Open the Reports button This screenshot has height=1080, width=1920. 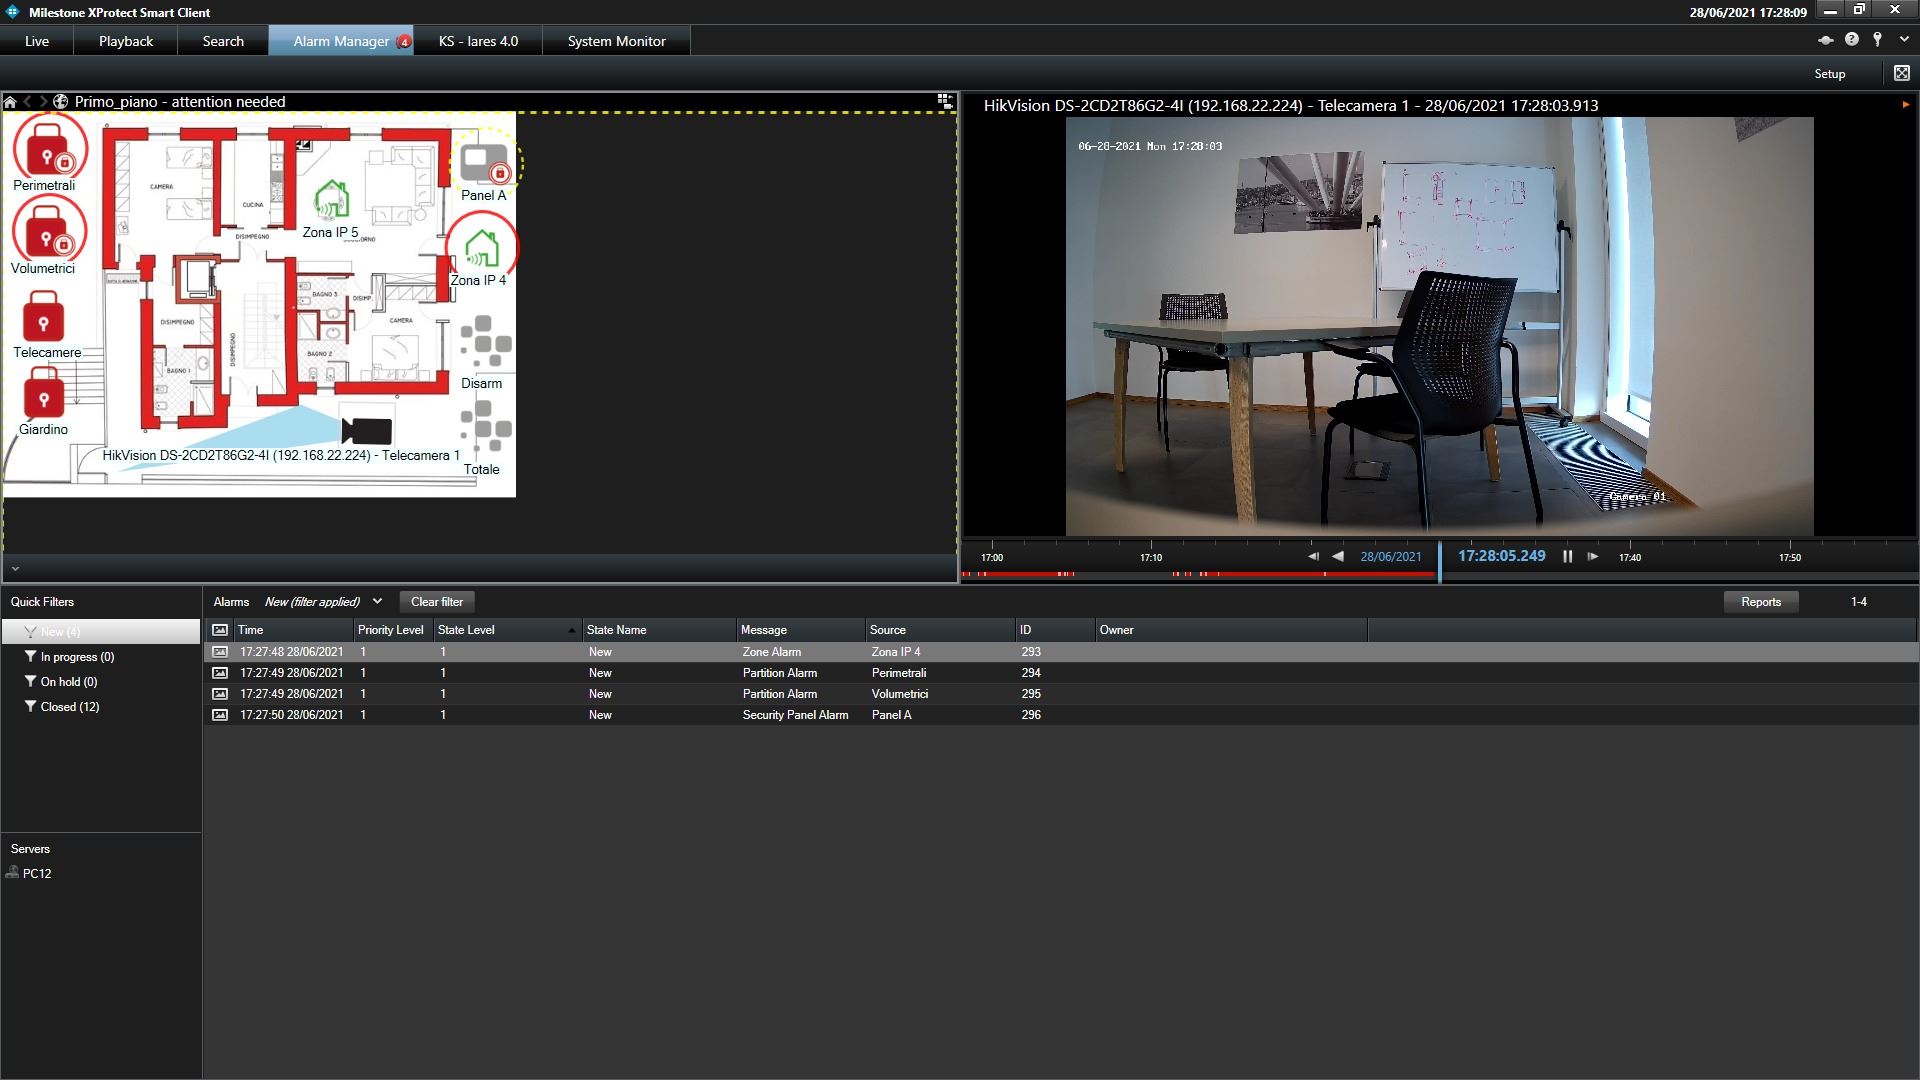1761,602
